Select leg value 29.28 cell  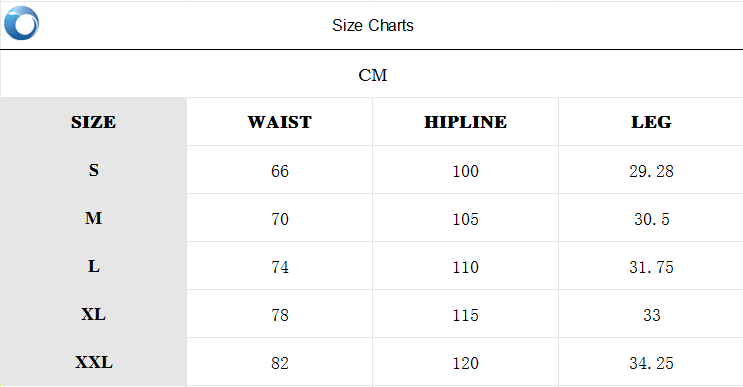point(651,171)
